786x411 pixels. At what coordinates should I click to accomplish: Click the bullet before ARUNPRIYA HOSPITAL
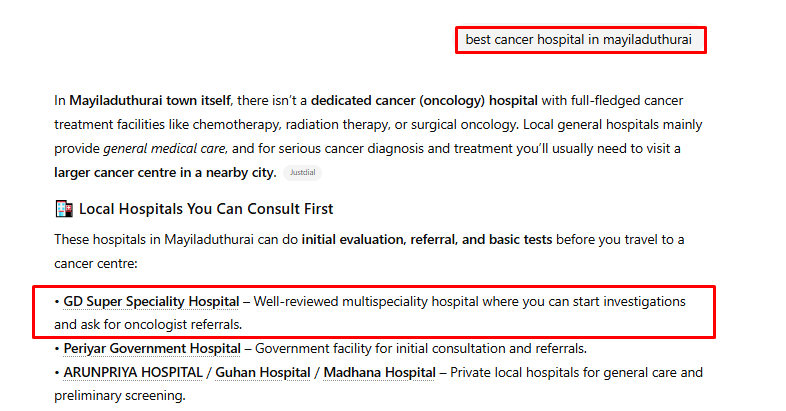(x=57, y=373)
